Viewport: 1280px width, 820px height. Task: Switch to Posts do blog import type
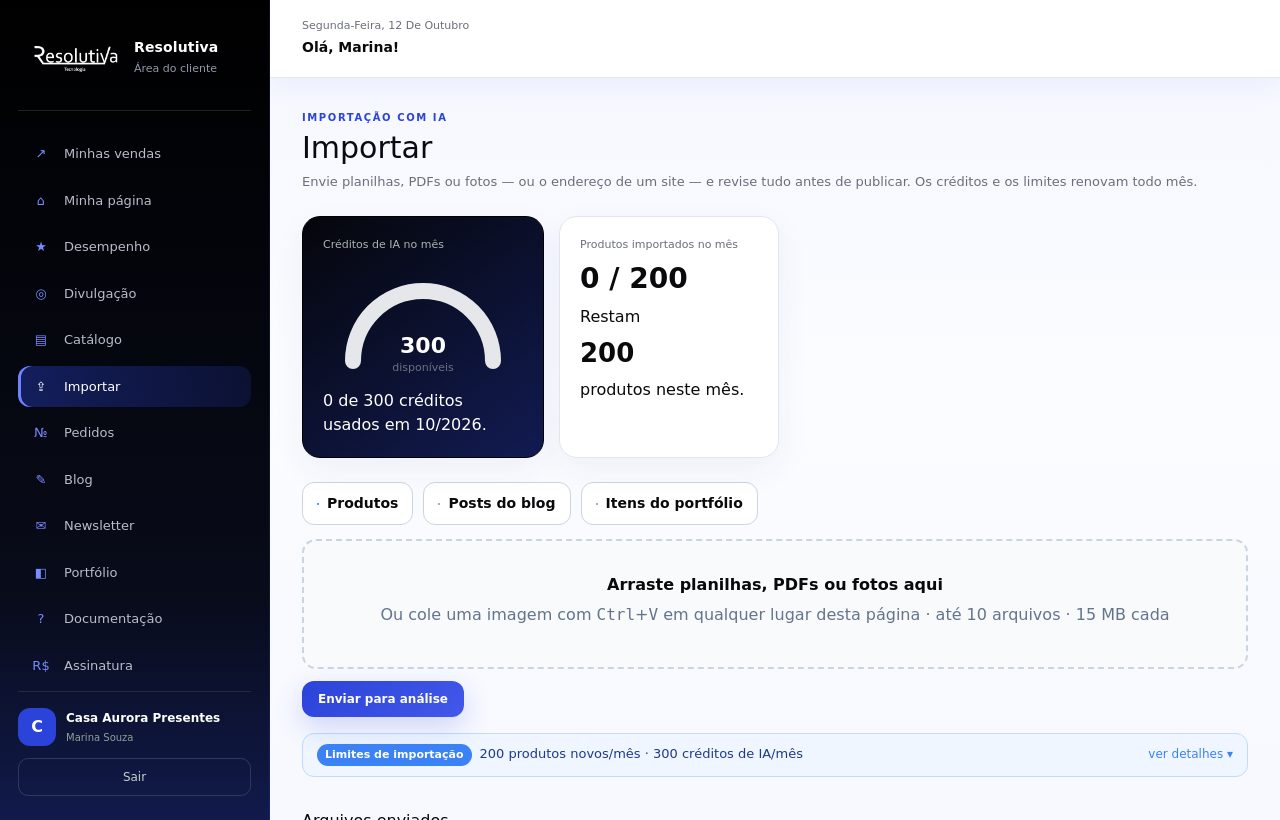pos(497,503)
